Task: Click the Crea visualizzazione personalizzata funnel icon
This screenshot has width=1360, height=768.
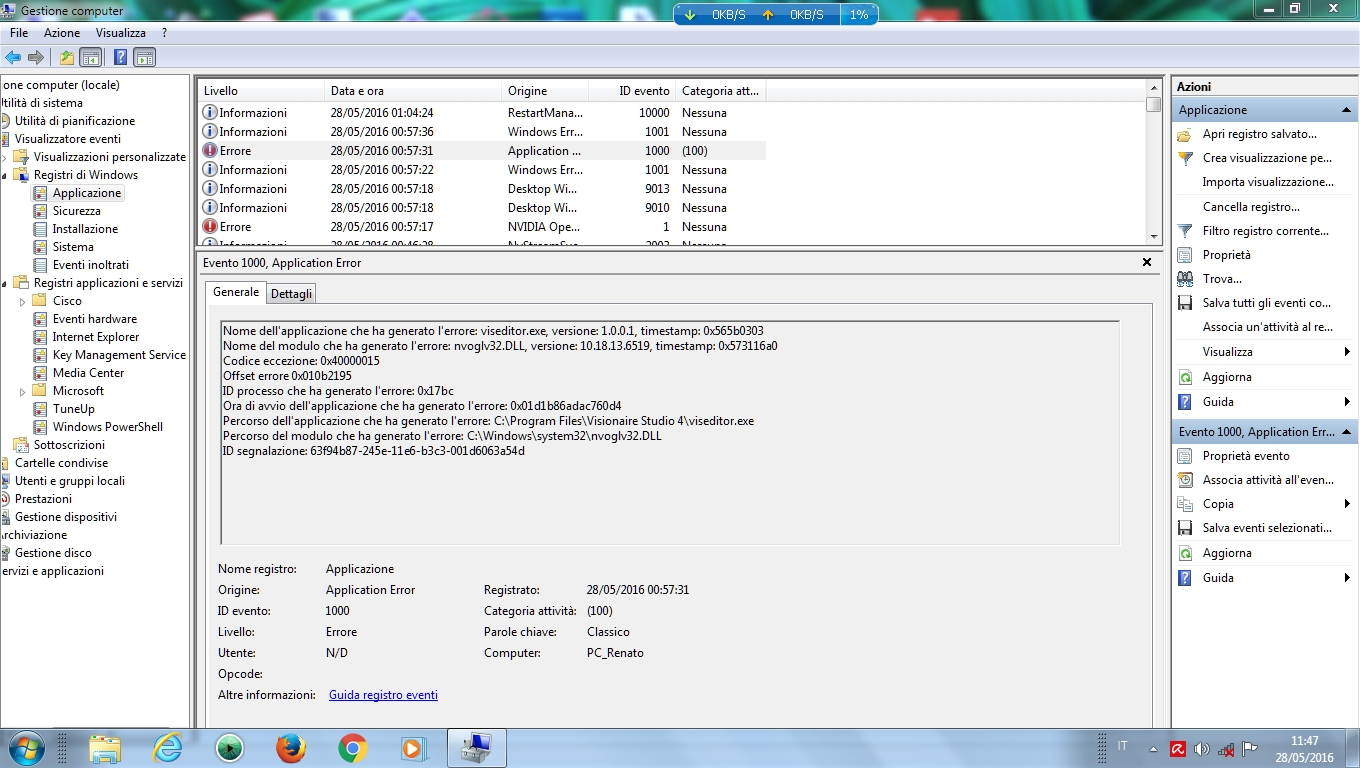Action: tap(1185, 158)
